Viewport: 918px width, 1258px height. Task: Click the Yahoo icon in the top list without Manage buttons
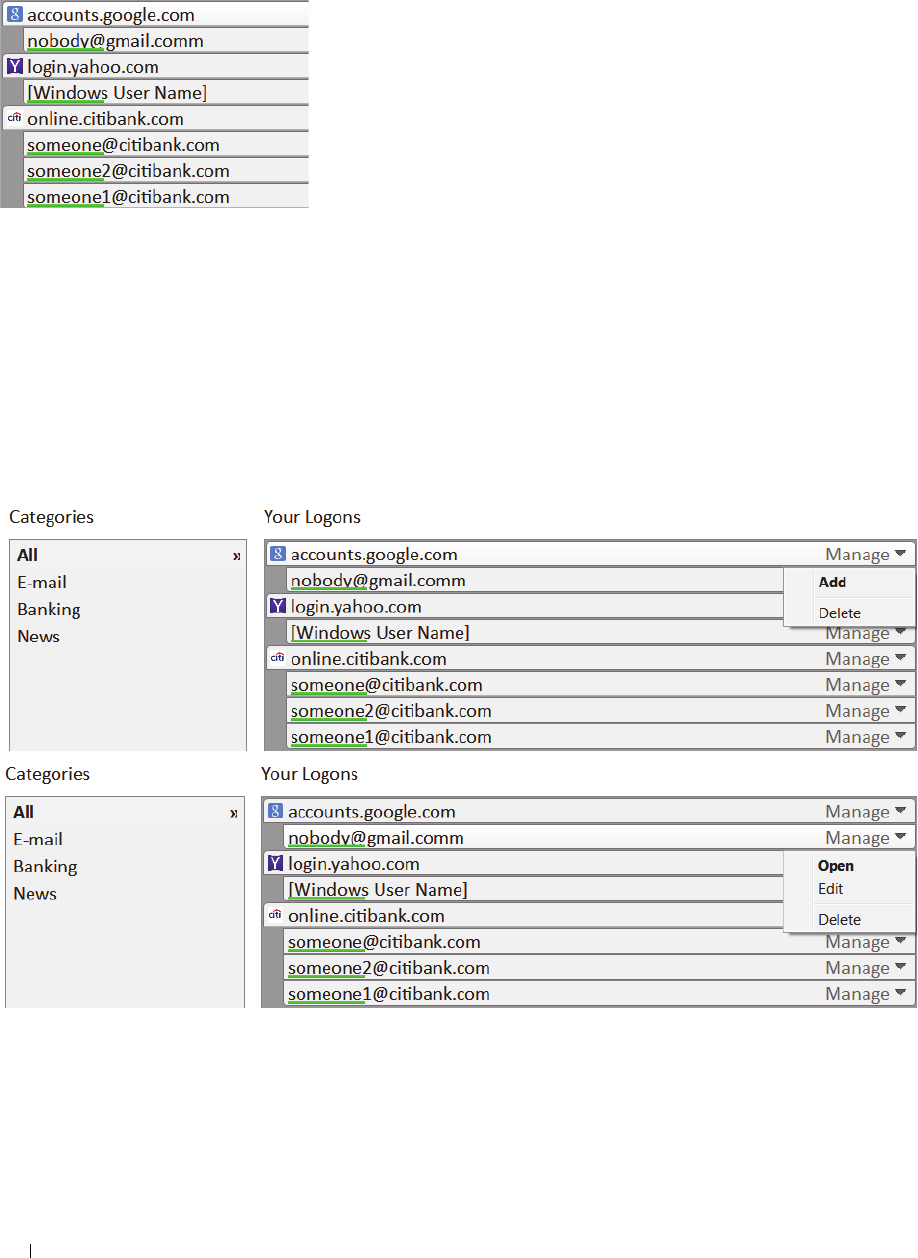click(x=14, y=67)
